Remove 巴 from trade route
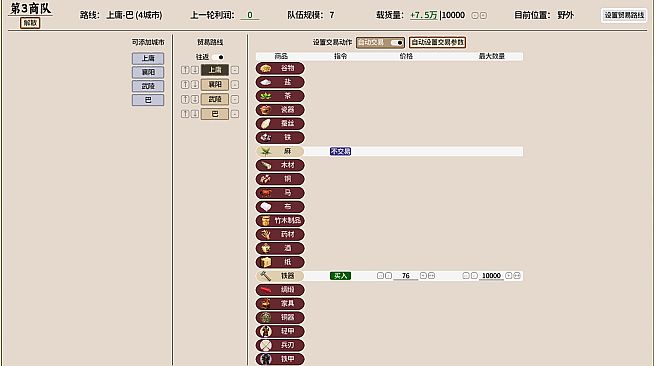Image resolution: width=654 pixels, height=366 pixels. click(235, 114)
